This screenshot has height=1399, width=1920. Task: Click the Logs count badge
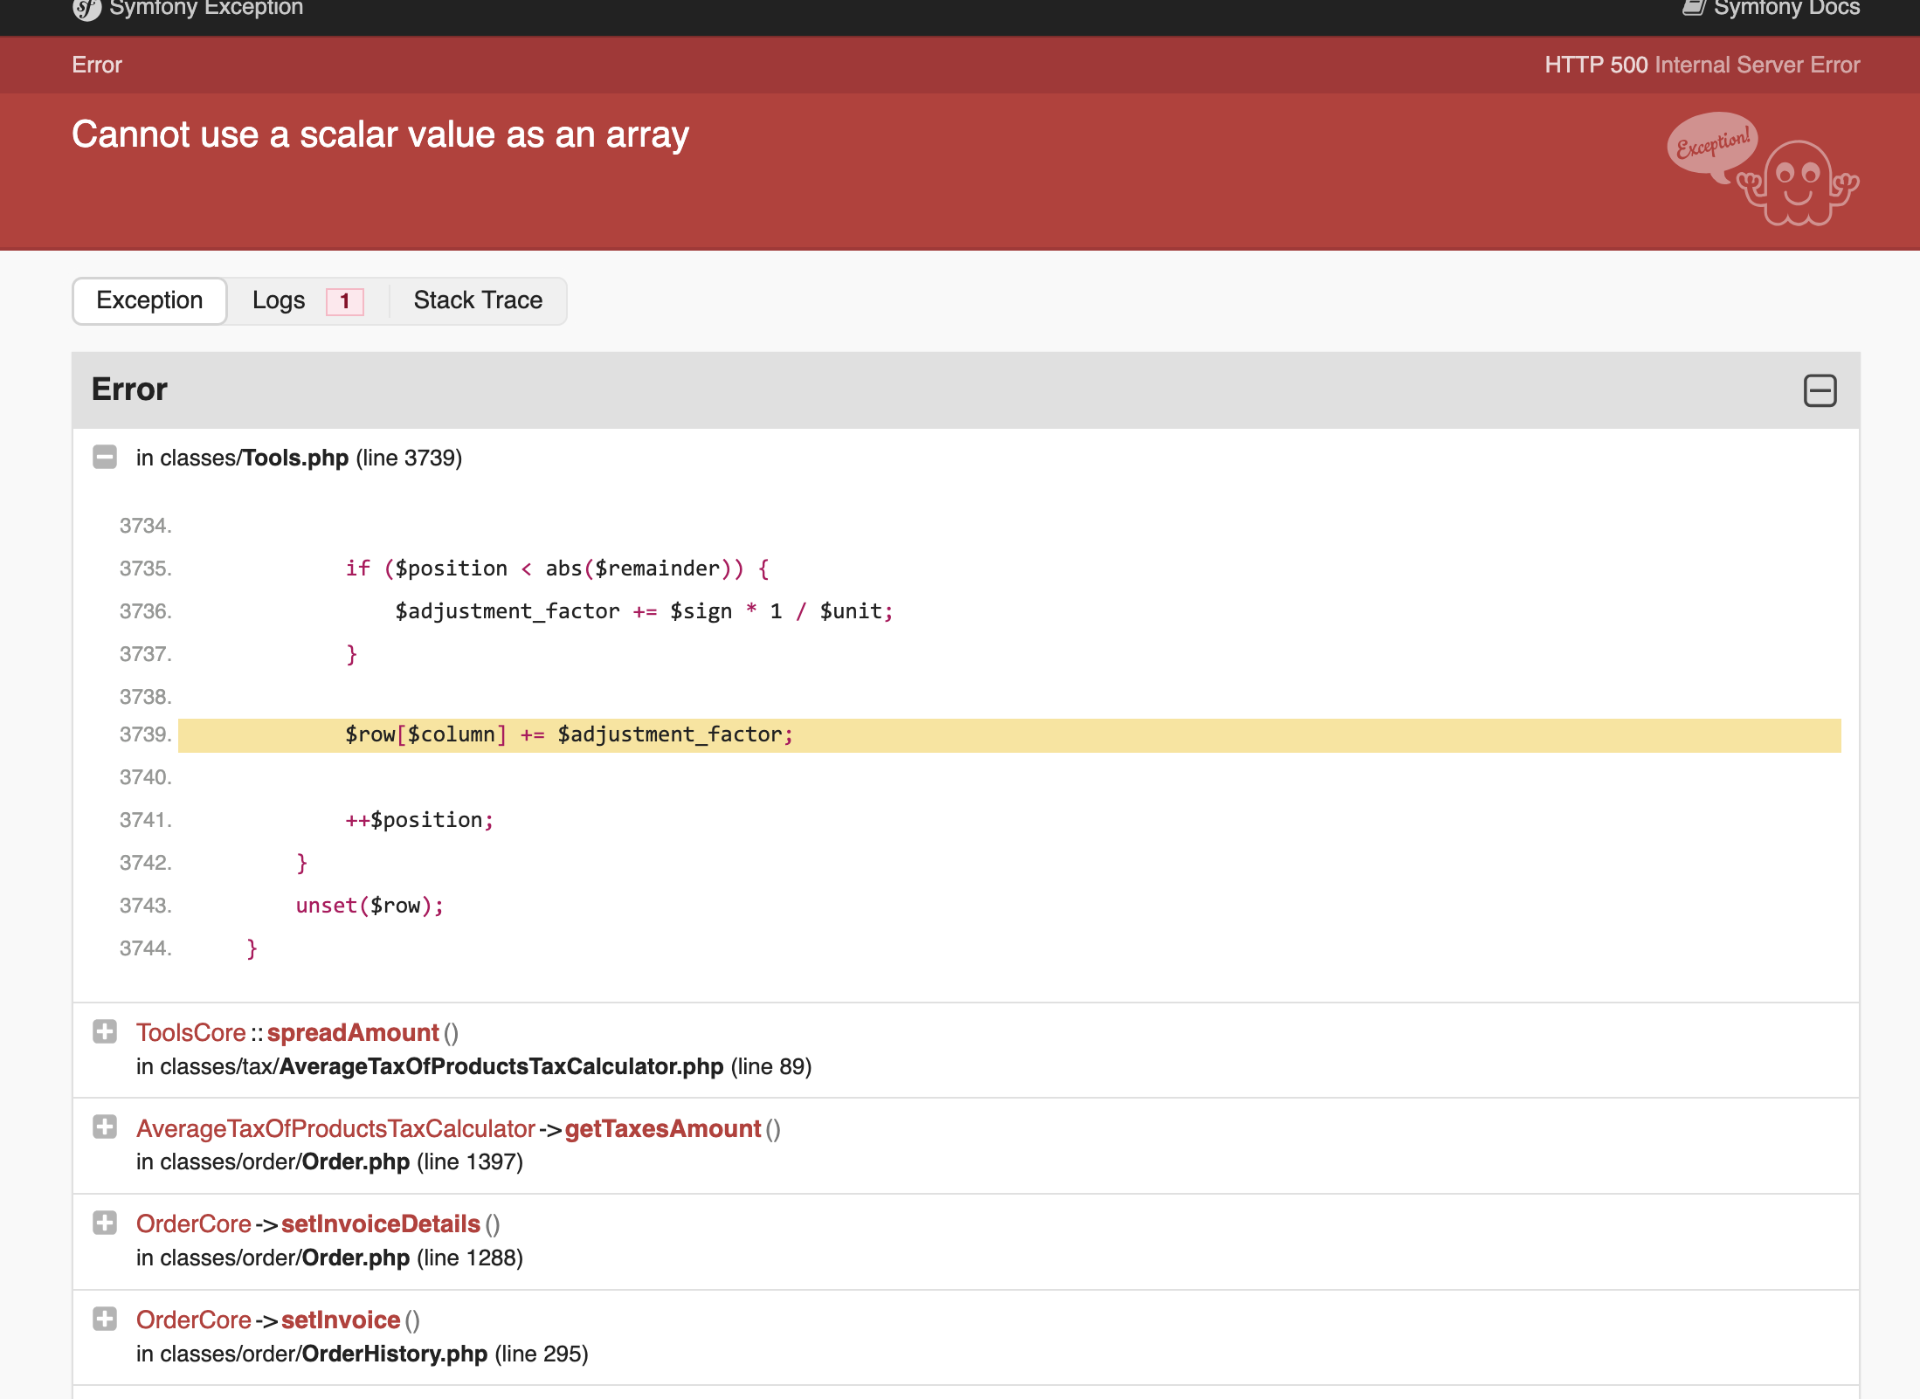point(345,301)
